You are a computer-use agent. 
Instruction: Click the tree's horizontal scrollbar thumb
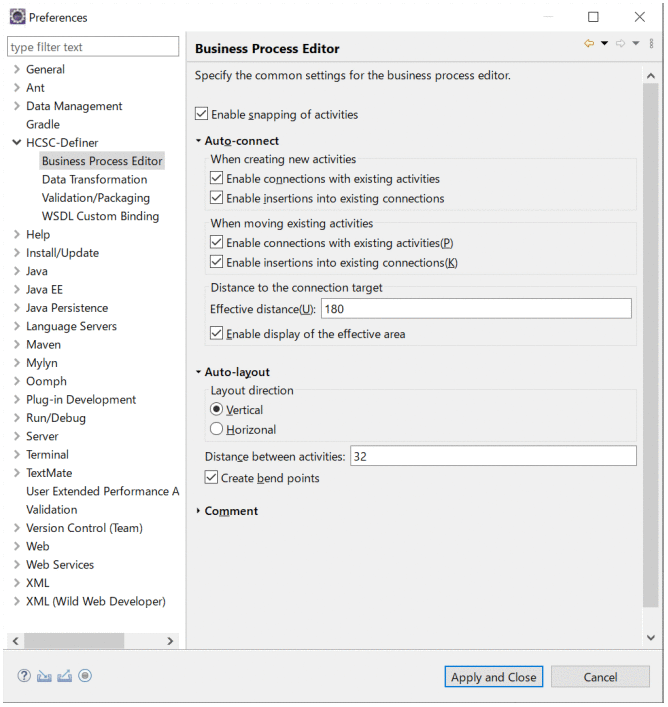coord(73,640)
